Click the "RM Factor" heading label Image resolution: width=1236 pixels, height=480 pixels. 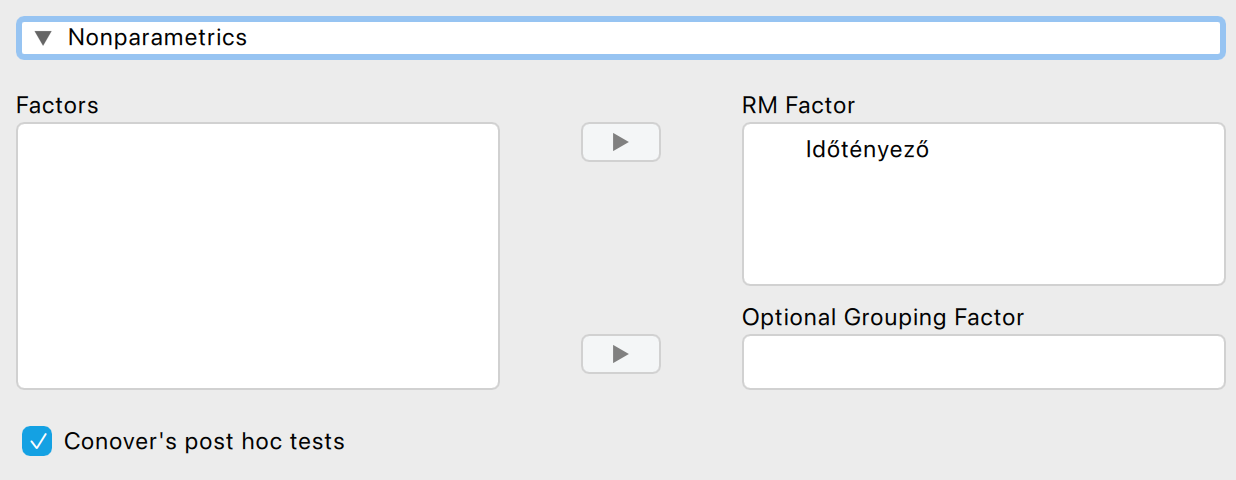[x=798, y=105]
